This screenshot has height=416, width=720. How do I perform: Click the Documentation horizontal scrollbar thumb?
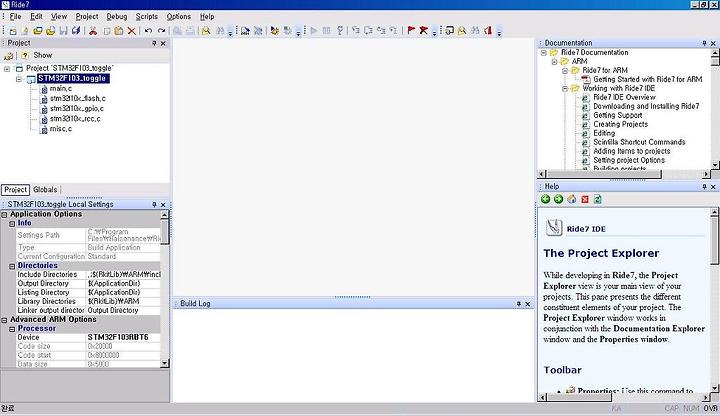(604, 174)
